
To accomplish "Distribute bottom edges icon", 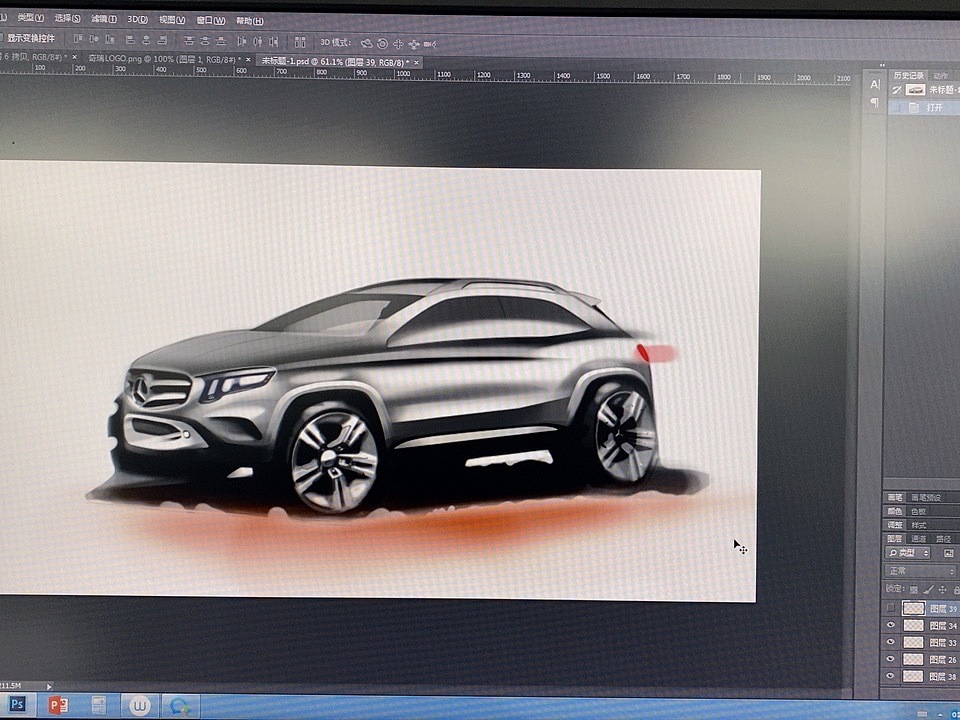I will pos(221,41).
